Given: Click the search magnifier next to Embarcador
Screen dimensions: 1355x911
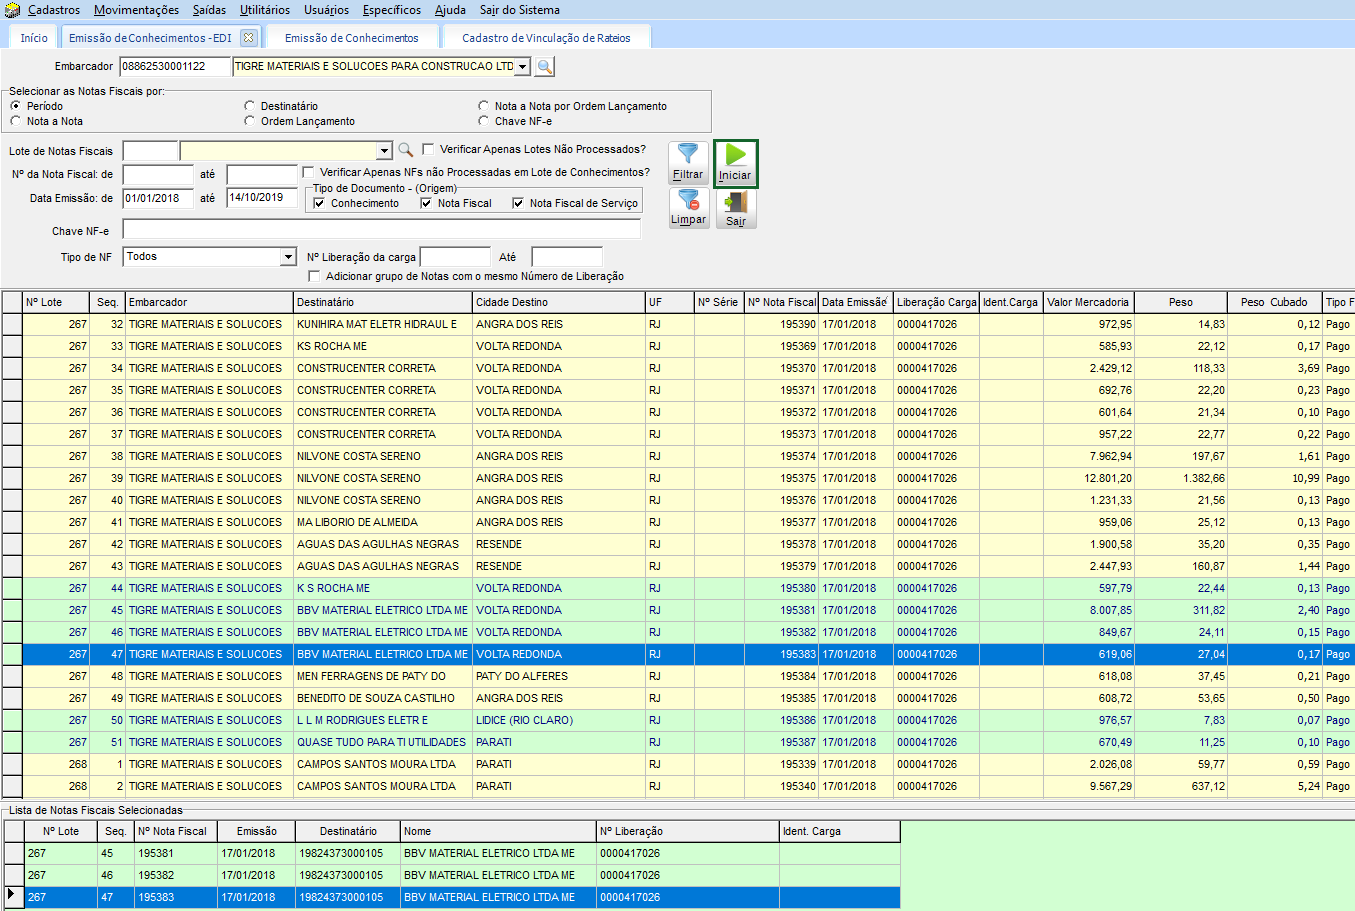Looking at the screenshot, I should tap(544, 67).
